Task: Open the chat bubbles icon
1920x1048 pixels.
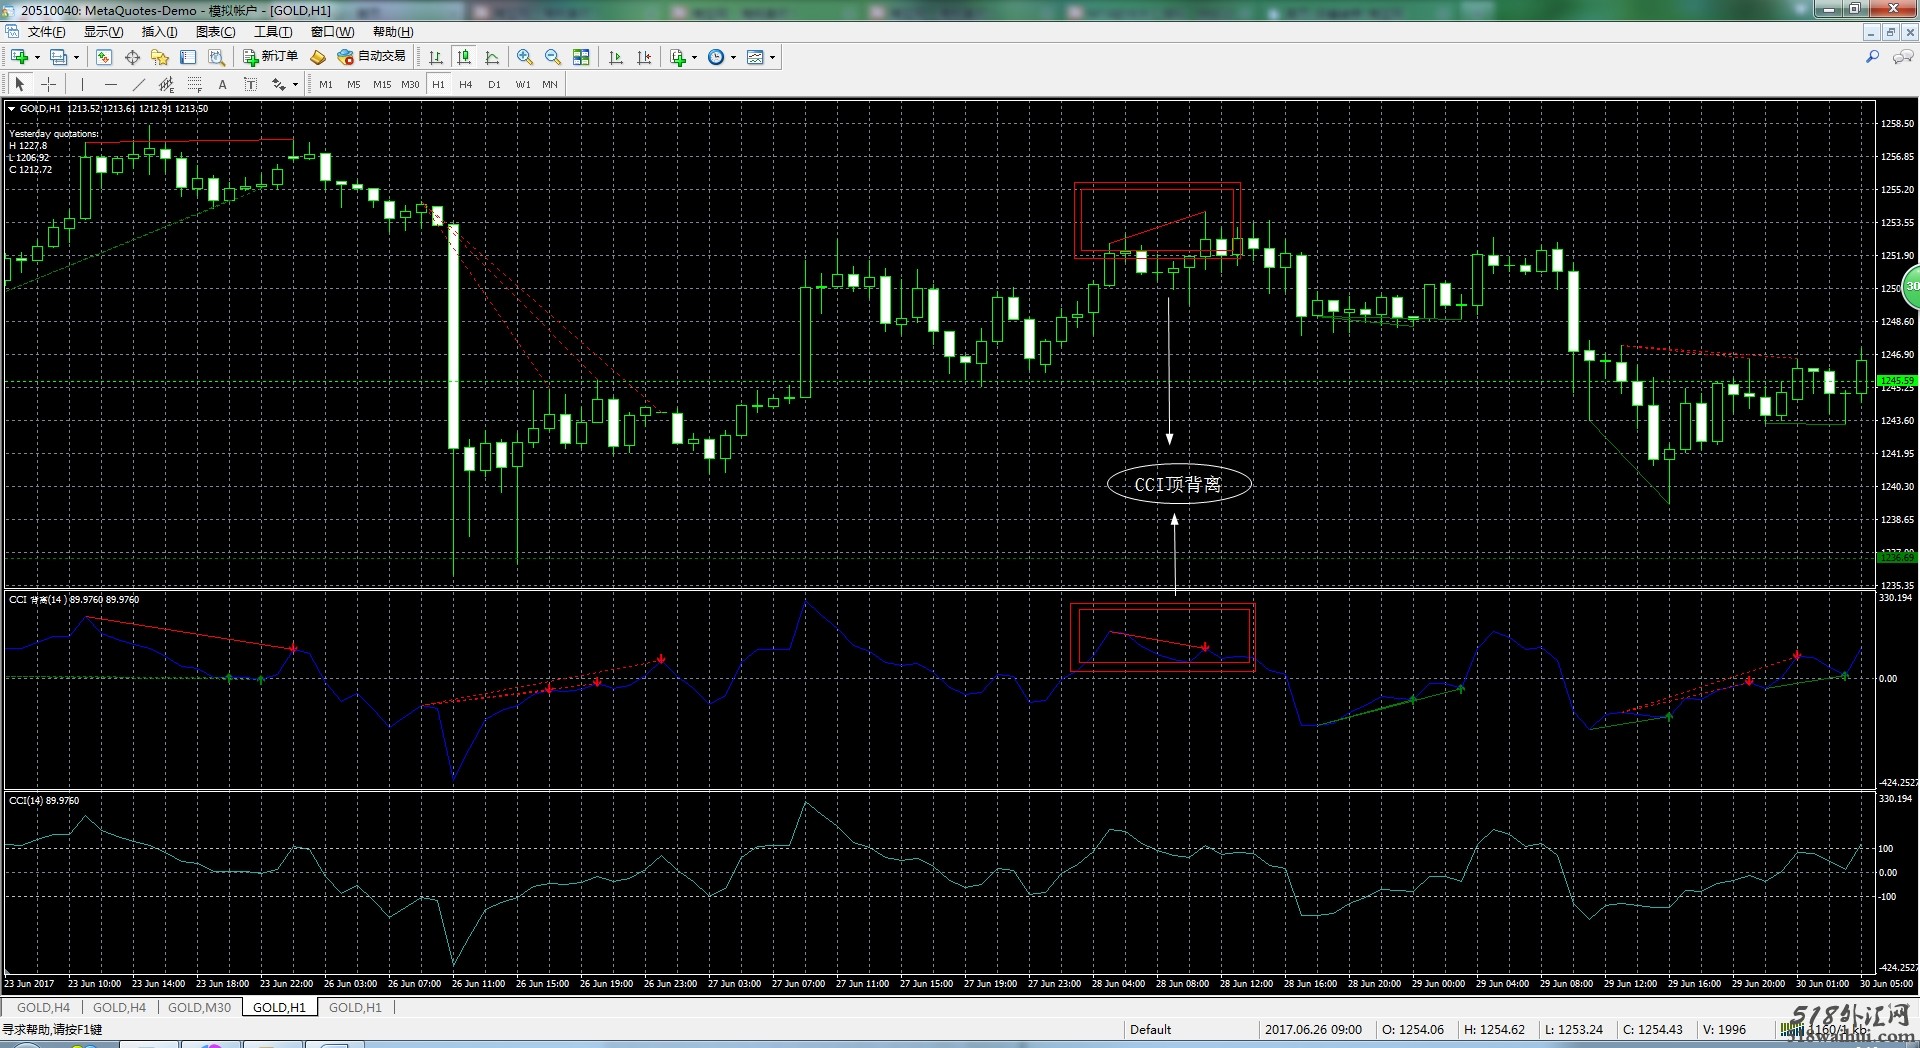Action: pos(1903,57)
